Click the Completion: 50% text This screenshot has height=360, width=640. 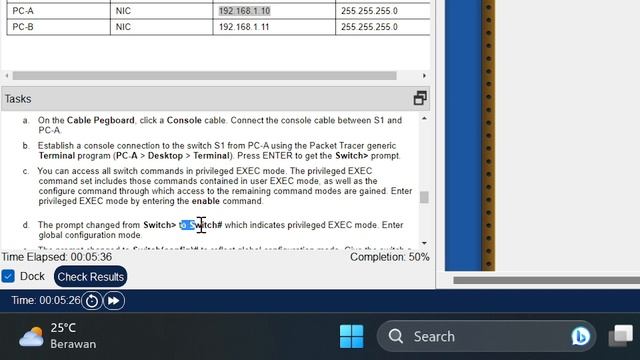point(390,257)
